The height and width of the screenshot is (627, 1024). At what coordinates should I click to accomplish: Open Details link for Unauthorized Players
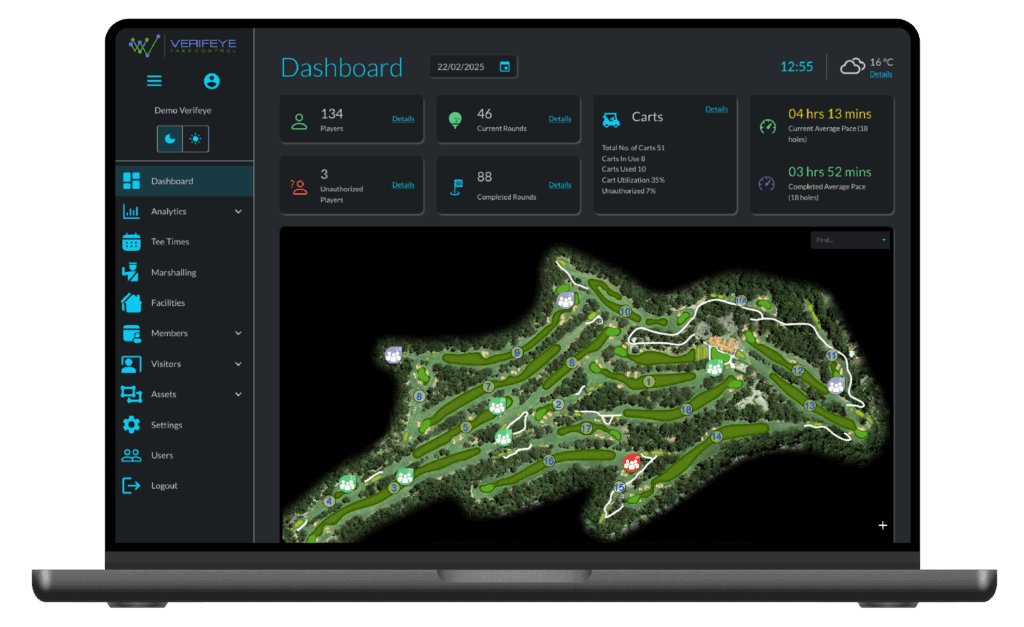click(x=403, y=185)
